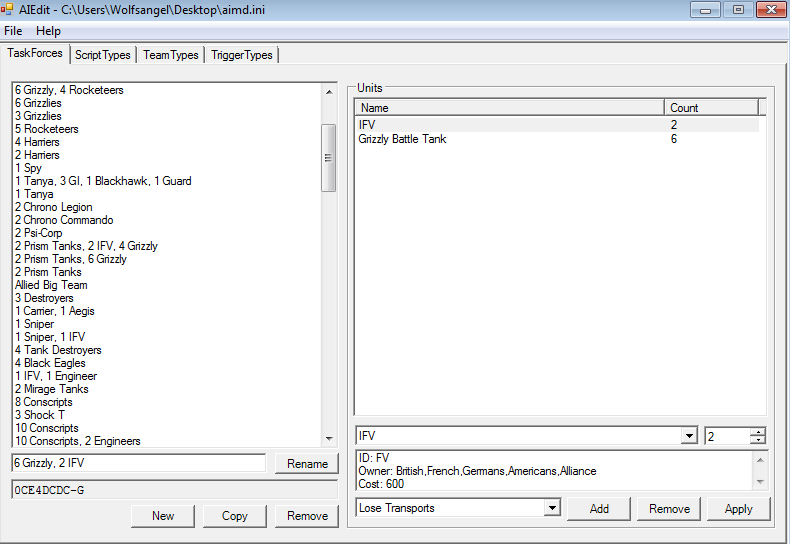Switch to the TeamTypes tab
Screen dimensions: 790x544
(171, 55)
